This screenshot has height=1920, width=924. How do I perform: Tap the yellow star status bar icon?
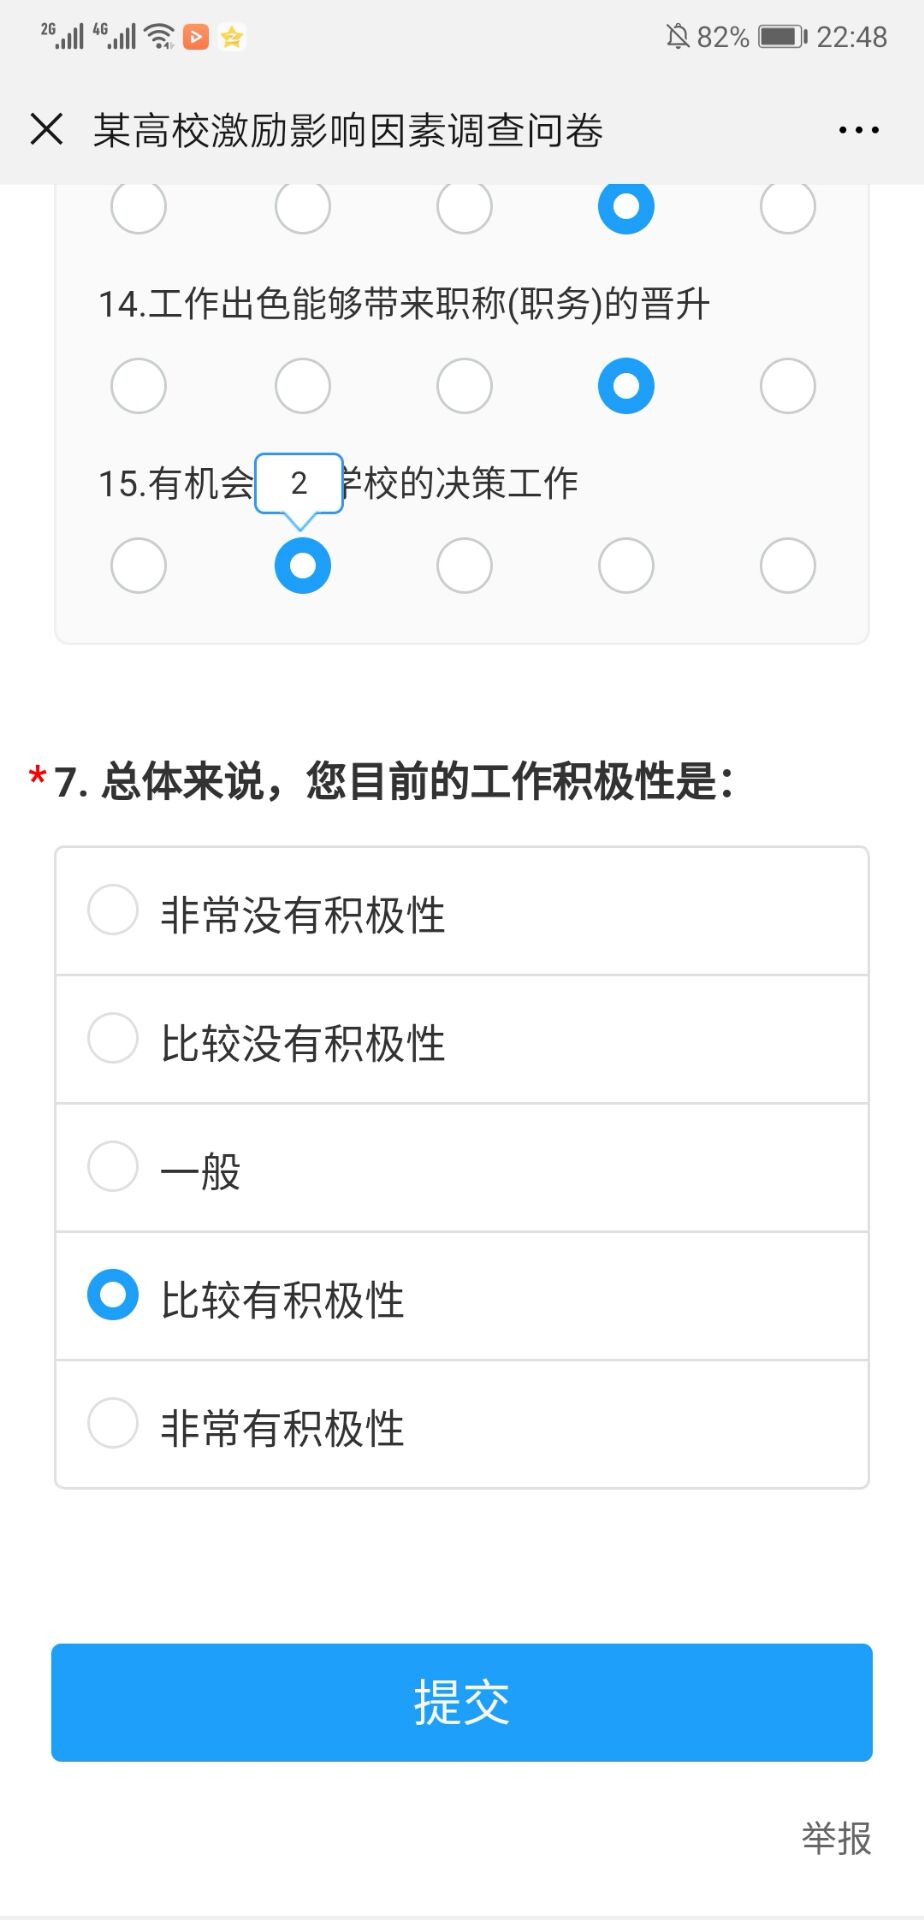pyautogui.click(x=232, y=38)
